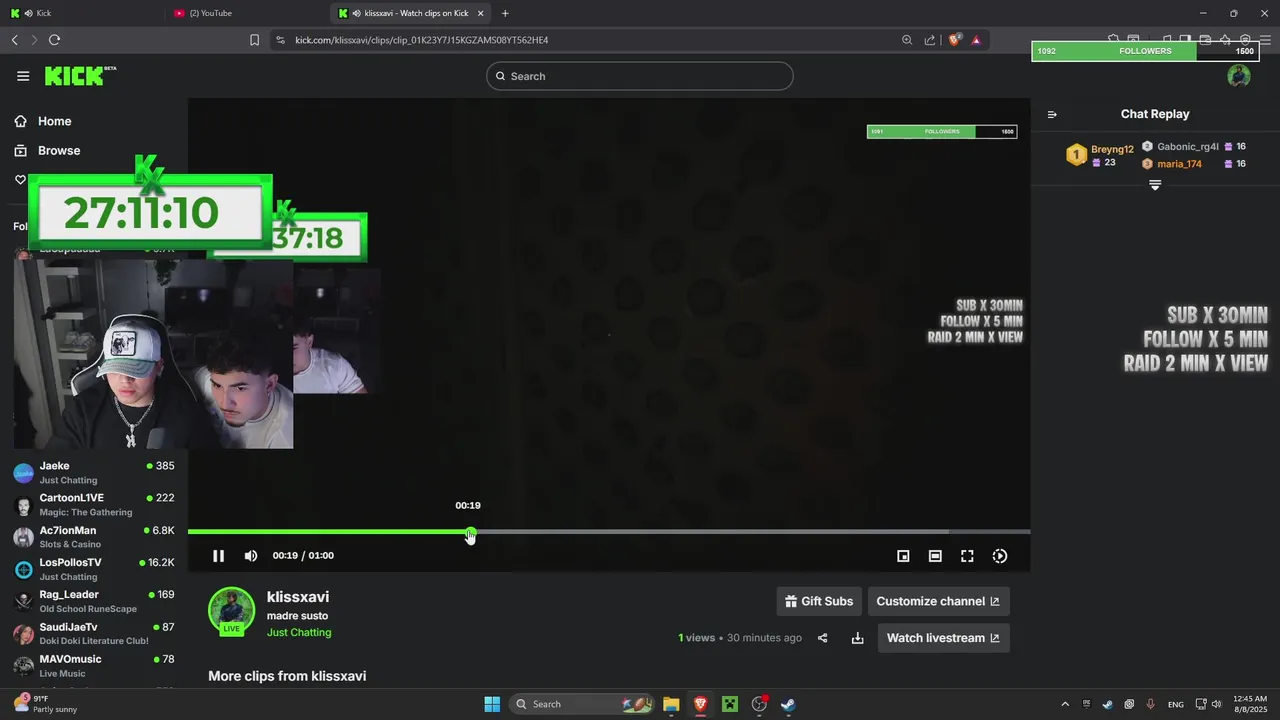Click maria_174 gifter name

tap(1179, 164)
